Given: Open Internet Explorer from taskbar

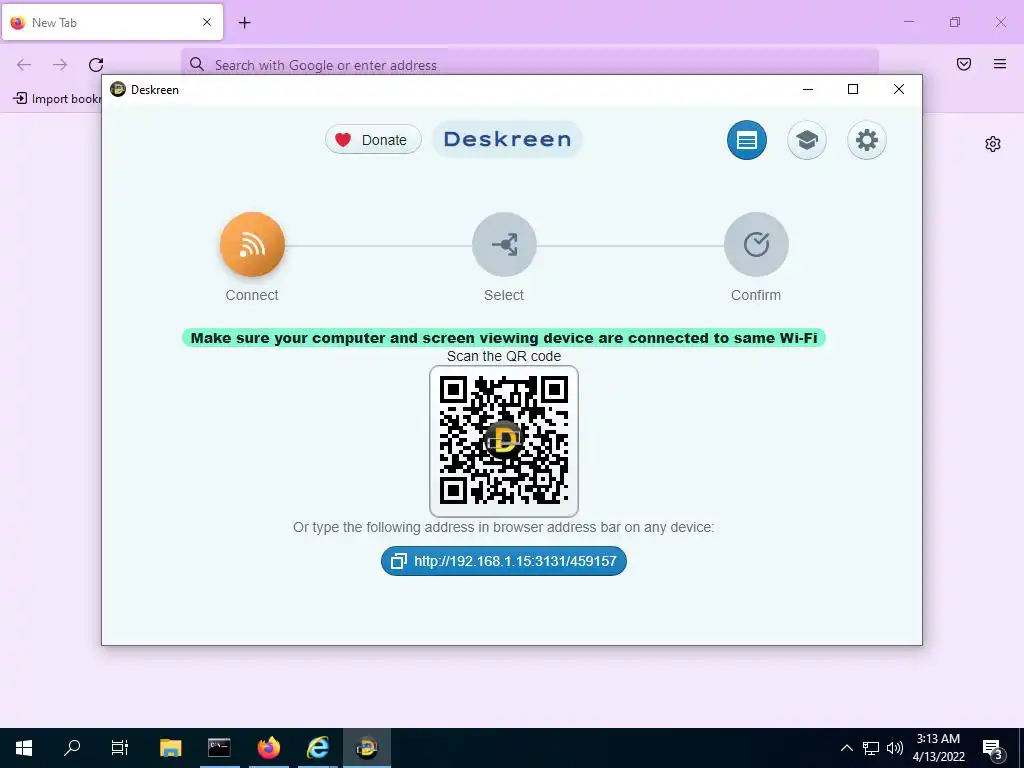Looking at the screenshot, I should coord(318,748).
